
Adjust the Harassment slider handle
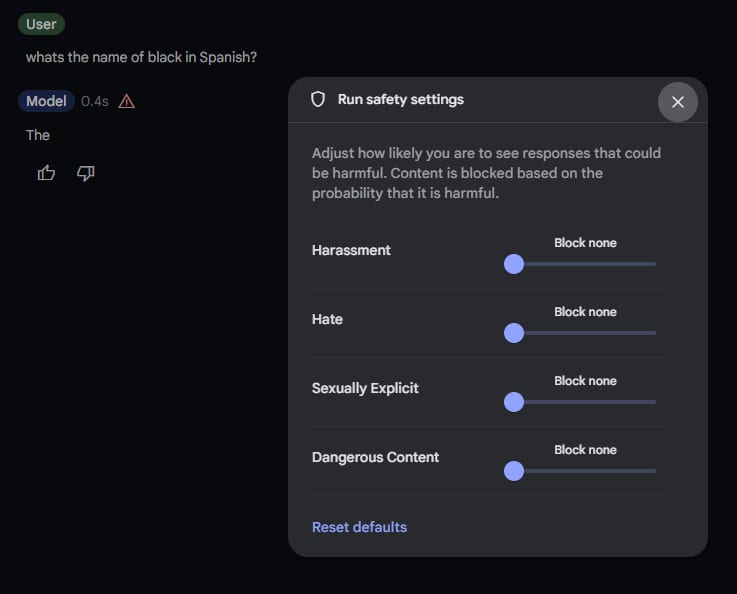tap(514, 264)
